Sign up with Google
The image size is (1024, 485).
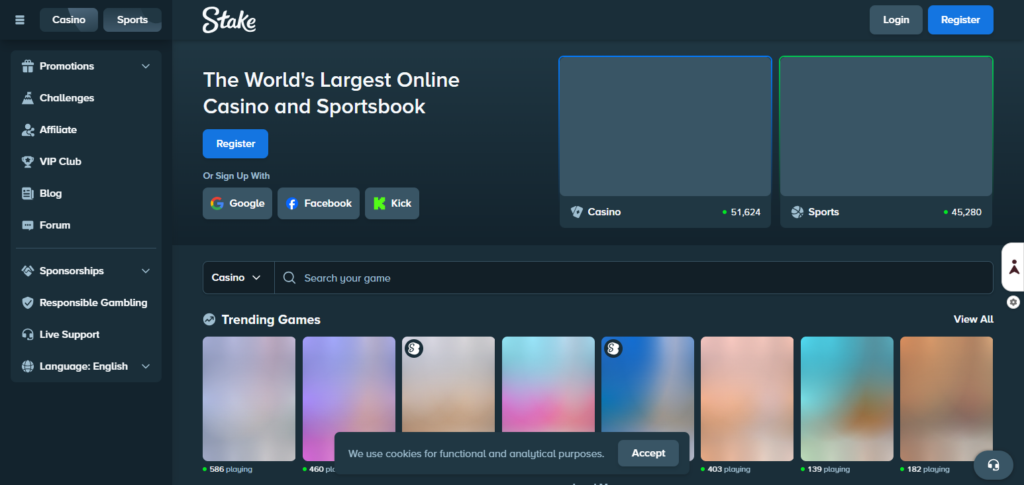[238, 204]
